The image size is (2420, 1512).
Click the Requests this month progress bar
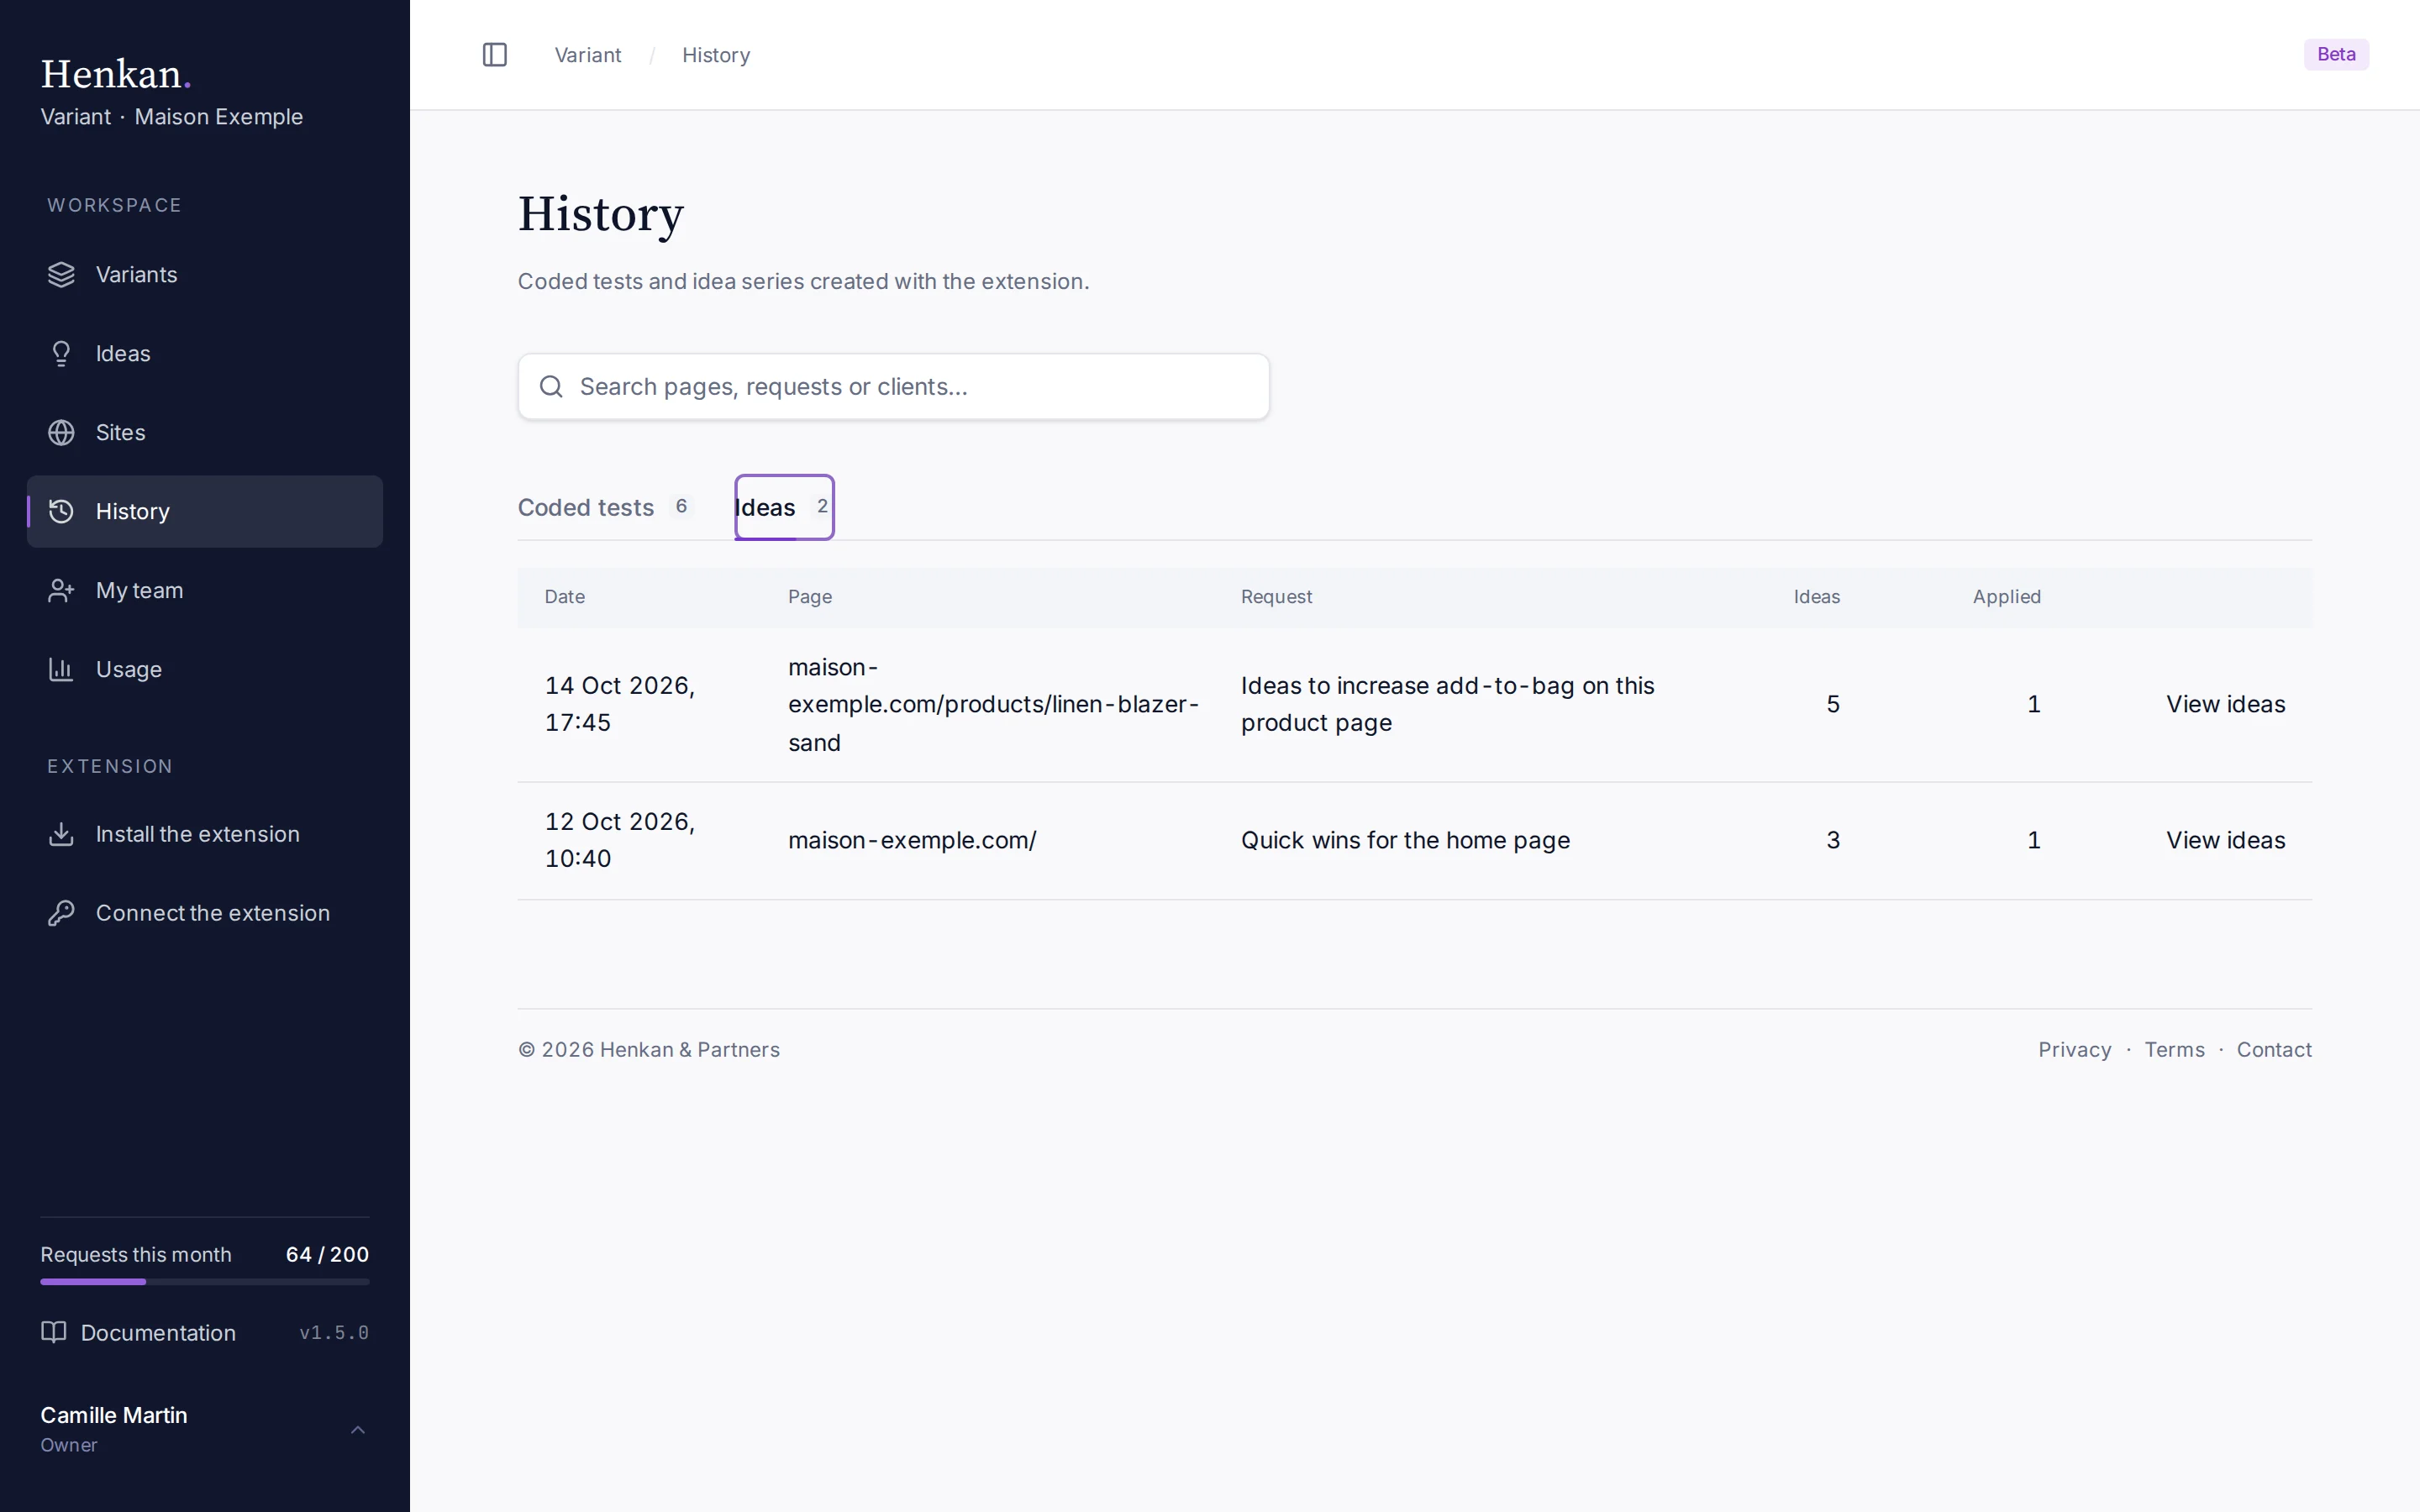coord(205,1282)
